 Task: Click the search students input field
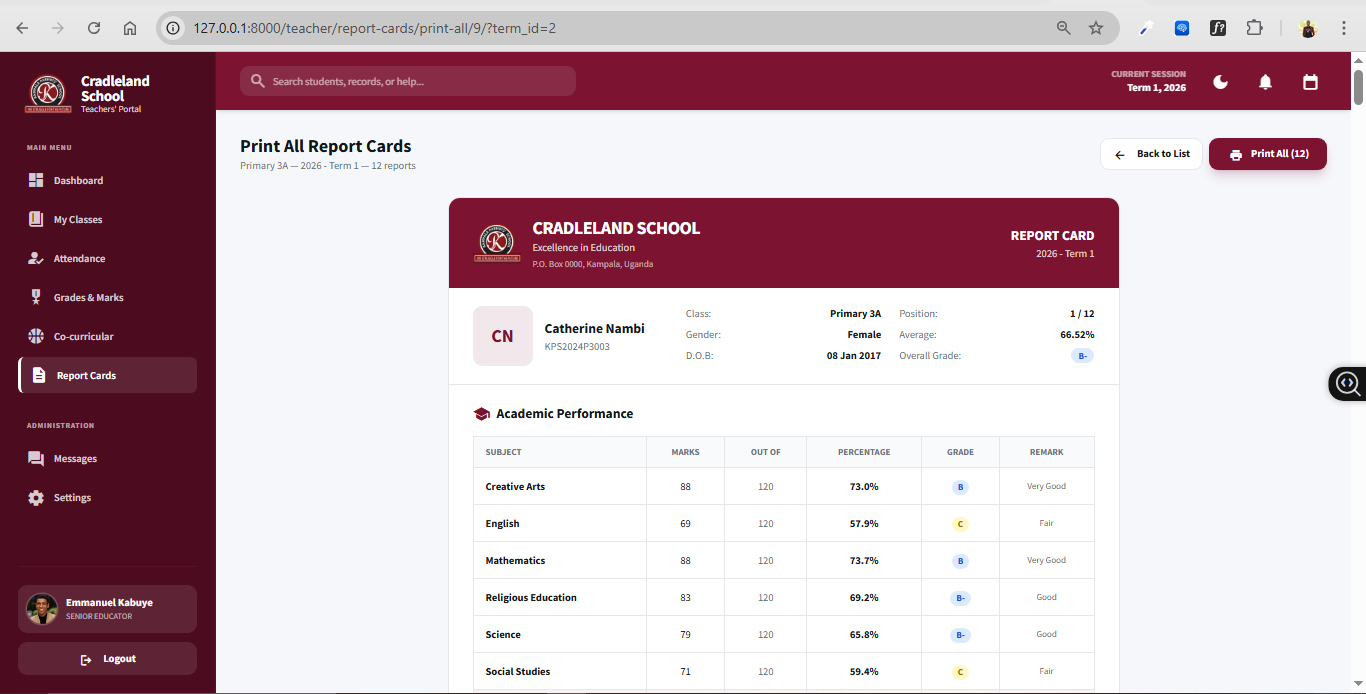[408, 81]
